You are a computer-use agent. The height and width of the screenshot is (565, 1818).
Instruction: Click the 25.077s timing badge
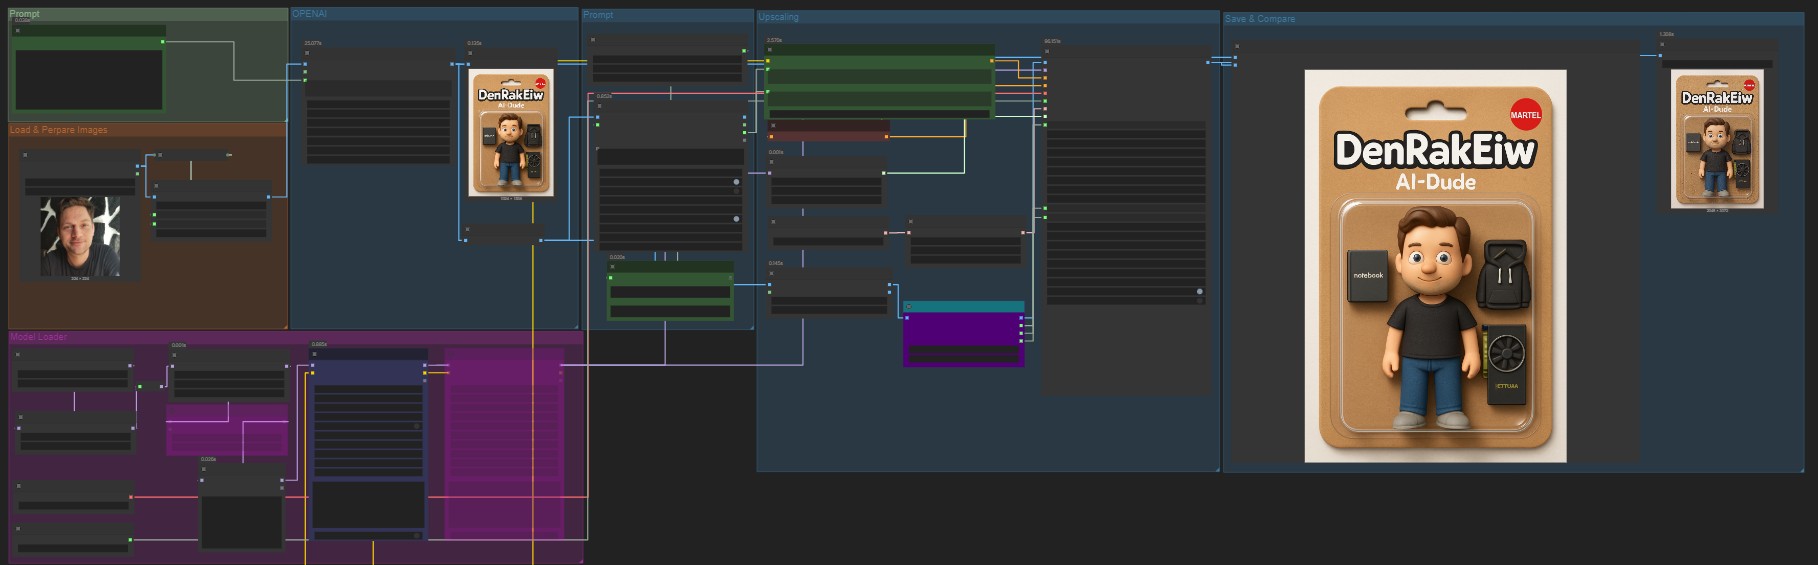(x=313, y=43)
